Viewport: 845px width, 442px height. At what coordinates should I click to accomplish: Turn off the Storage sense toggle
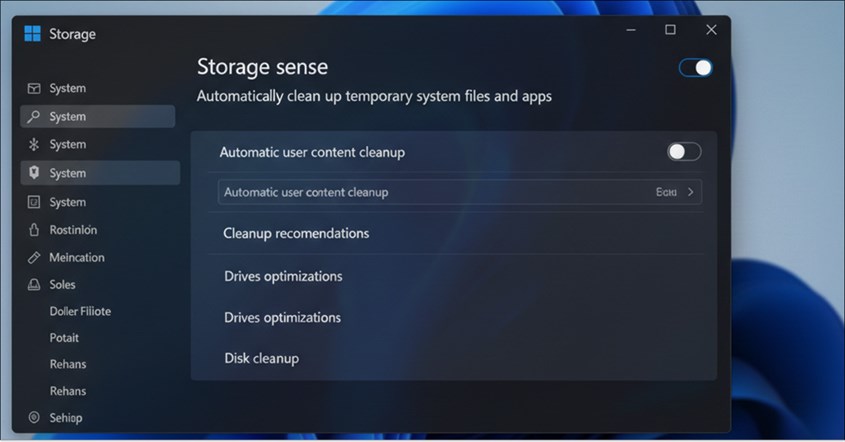(695, 68)
